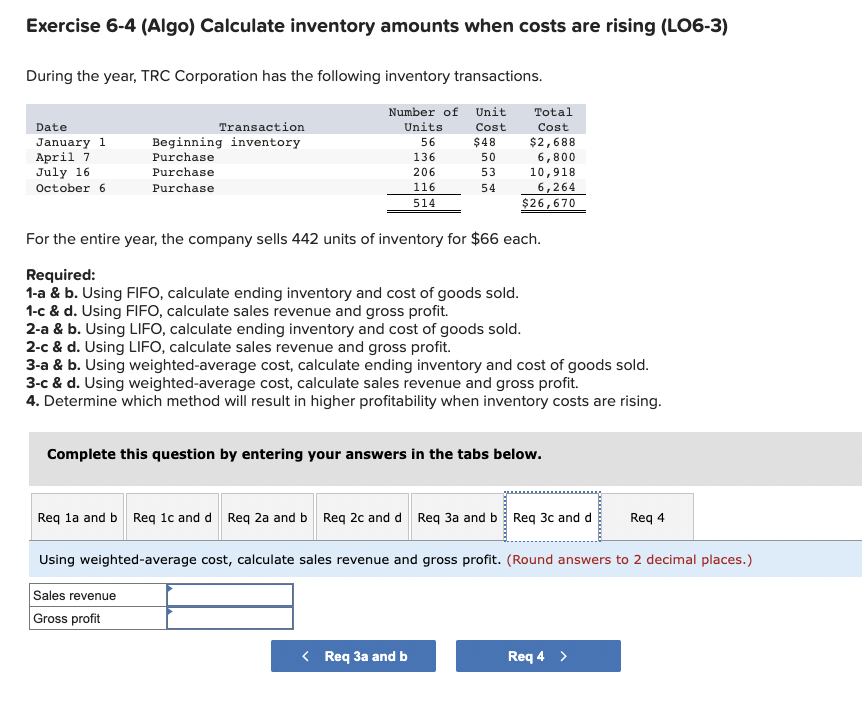Screen dimensions: 862x716
Task: Click the "Sales revenue" row label
Action: (x=70, y=595)
